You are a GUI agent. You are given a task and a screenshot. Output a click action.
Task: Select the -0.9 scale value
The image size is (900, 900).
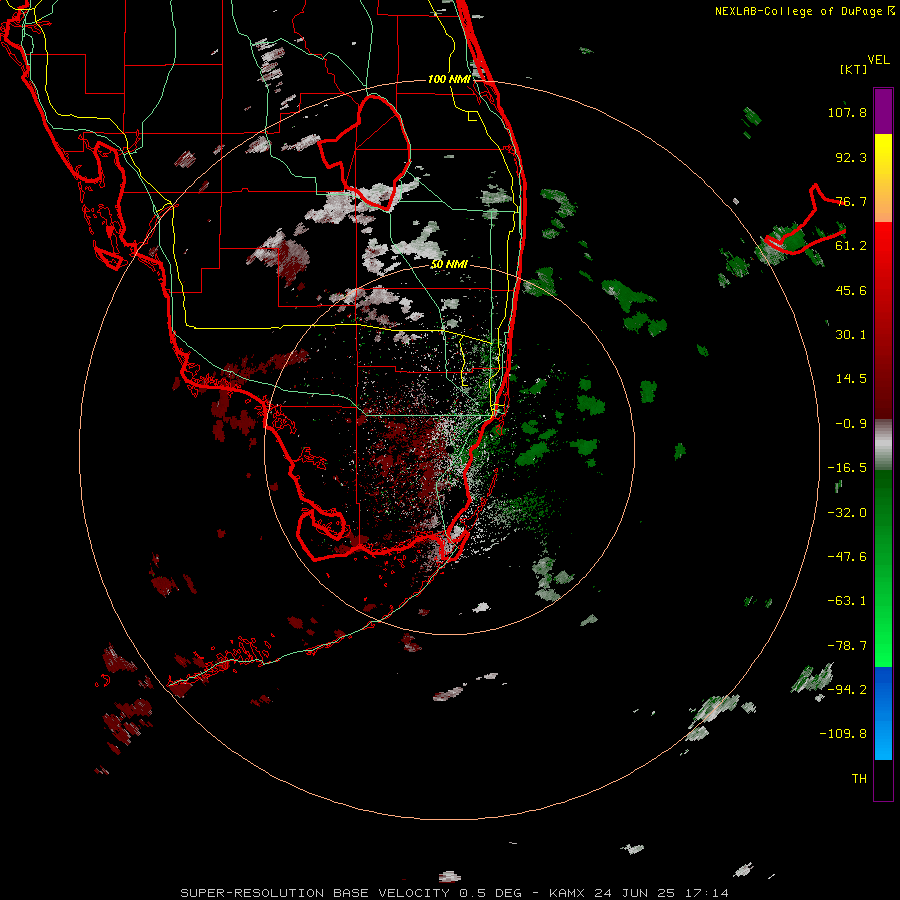[851, 424]
